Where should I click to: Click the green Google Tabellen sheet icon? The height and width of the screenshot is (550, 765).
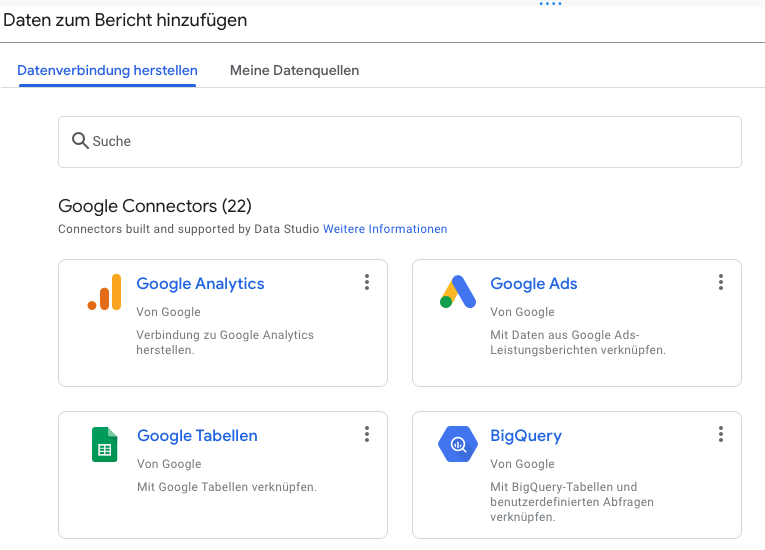click(104, 444)
